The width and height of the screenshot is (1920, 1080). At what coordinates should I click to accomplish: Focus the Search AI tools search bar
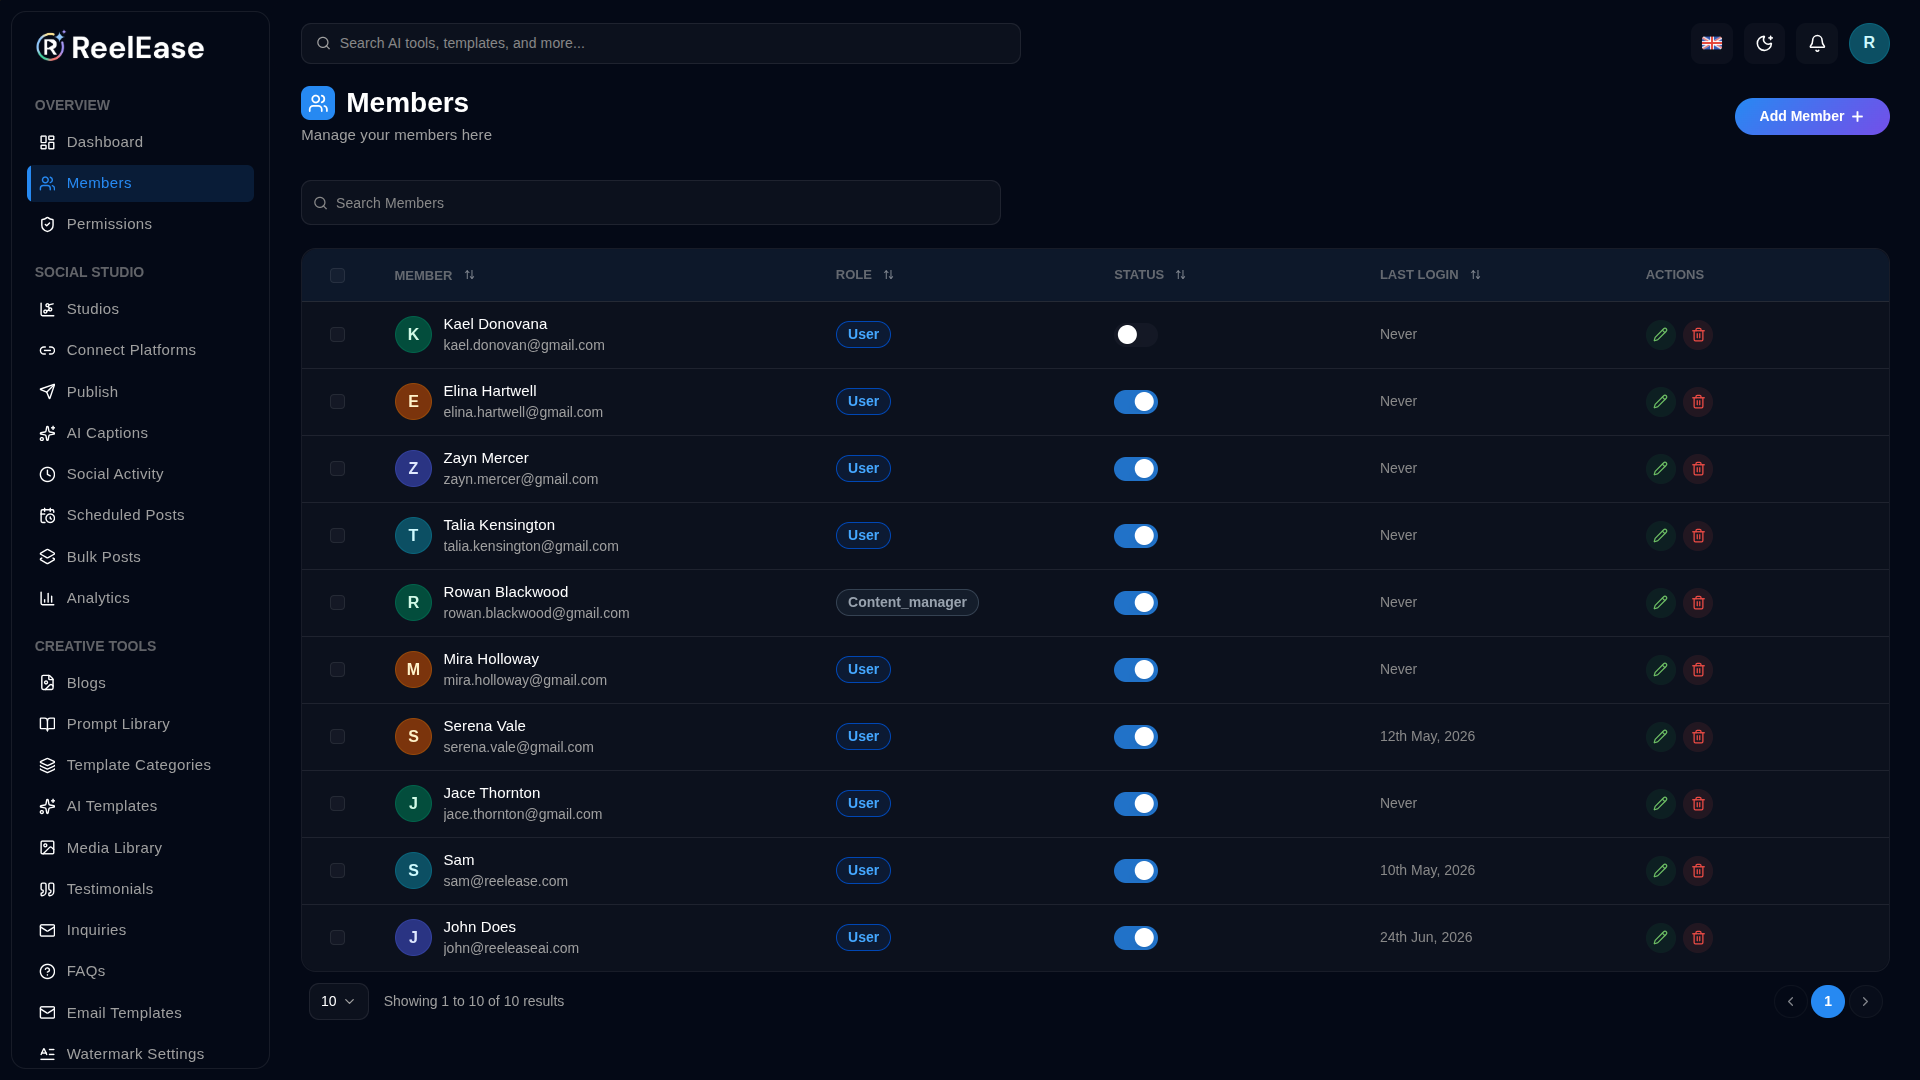point(661,43)
